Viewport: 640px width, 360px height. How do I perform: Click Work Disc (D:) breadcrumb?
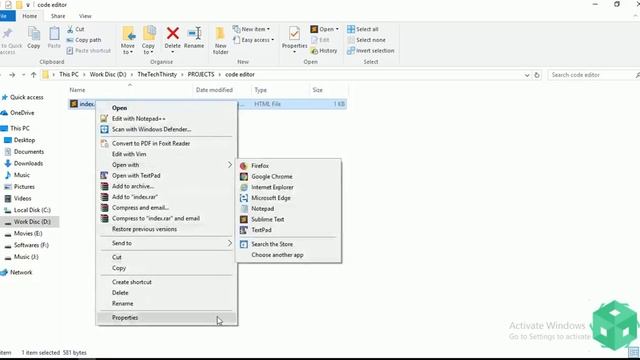tap(108, 75)
